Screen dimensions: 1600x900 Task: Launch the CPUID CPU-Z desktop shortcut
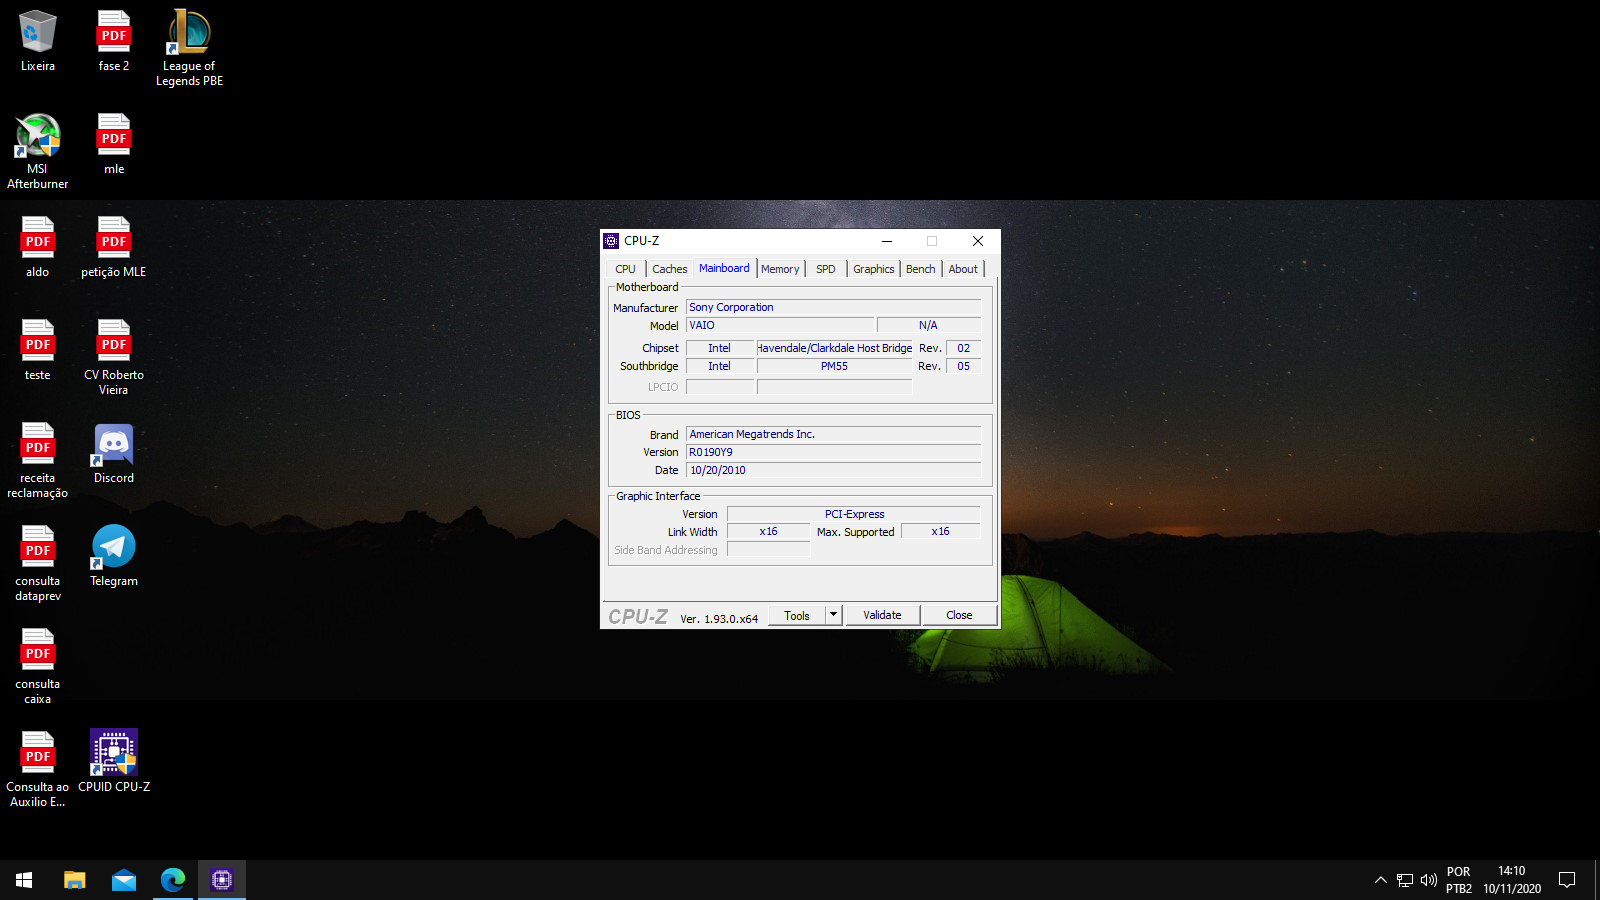coord(114,762)
